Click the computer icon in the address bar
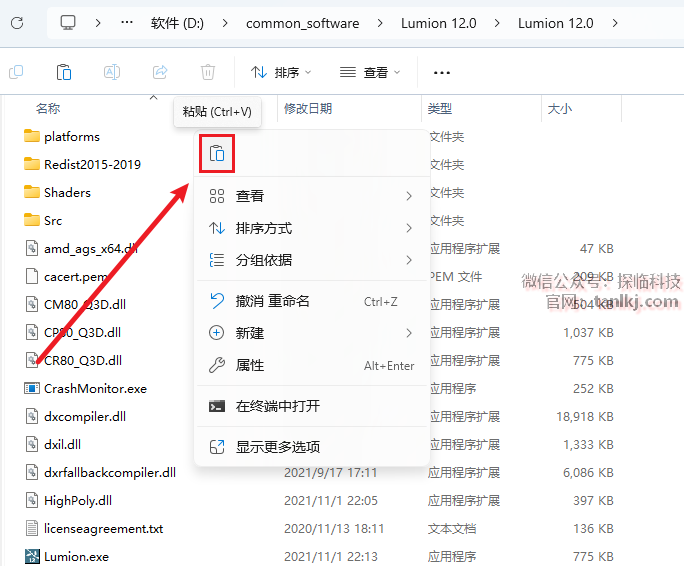Screen dimensions: 684x574 [x=68, y=22]
